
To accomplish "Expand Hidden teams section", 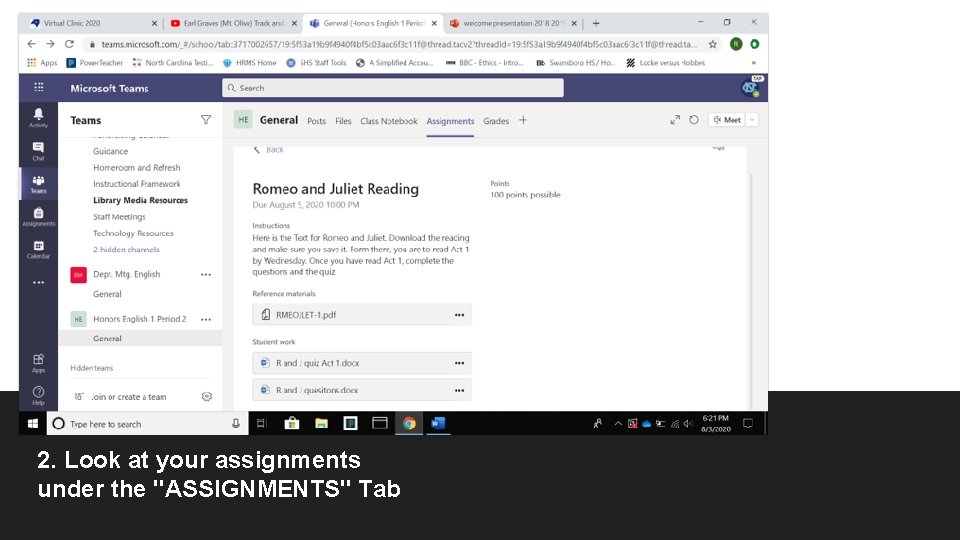I will (92, 368).
